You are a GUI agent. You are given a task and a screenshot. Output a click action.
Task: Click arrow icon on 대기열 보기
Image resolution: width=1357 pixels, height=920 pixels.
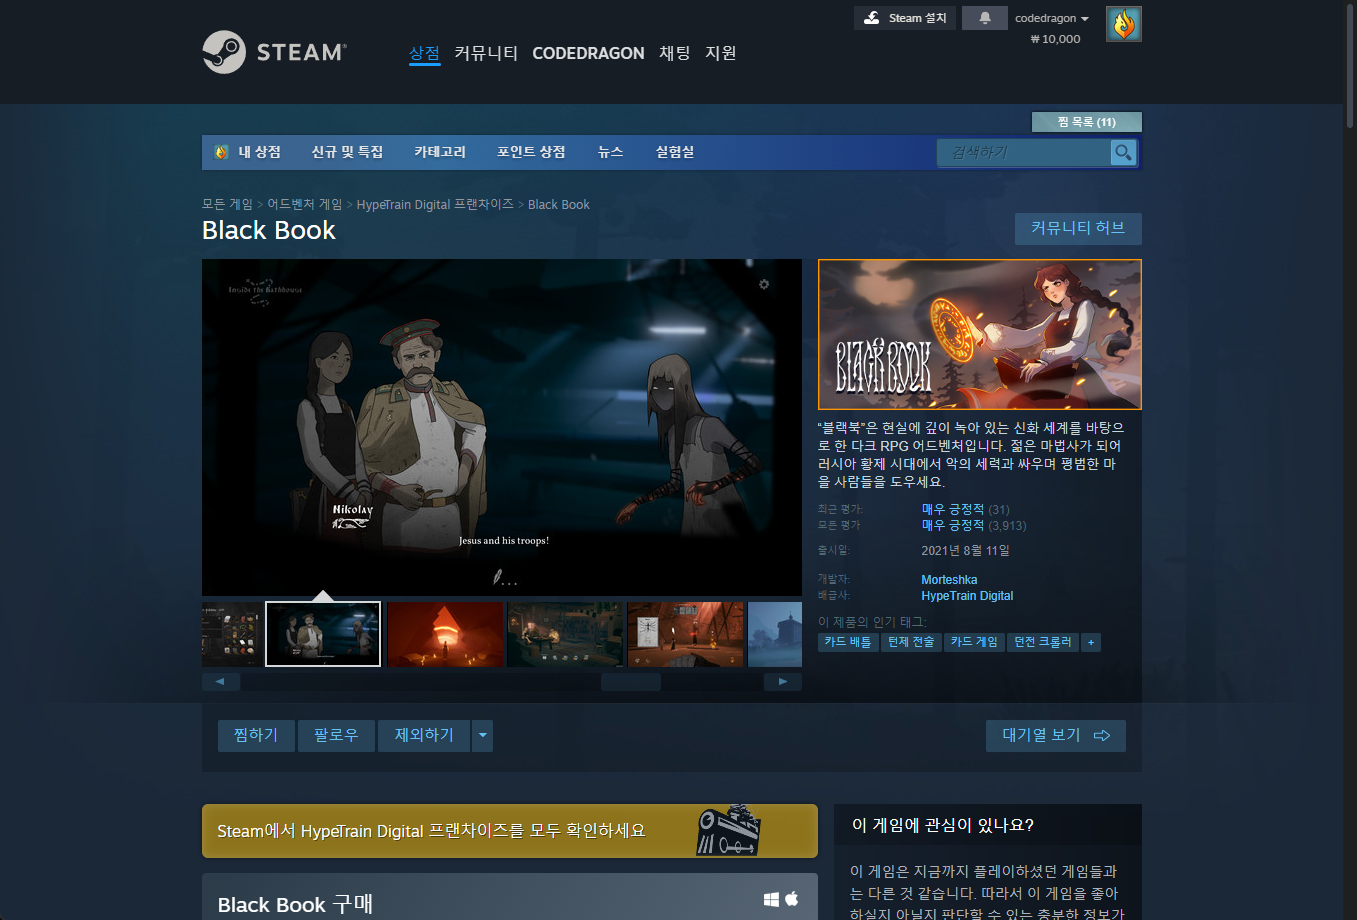pos(1102,735)
